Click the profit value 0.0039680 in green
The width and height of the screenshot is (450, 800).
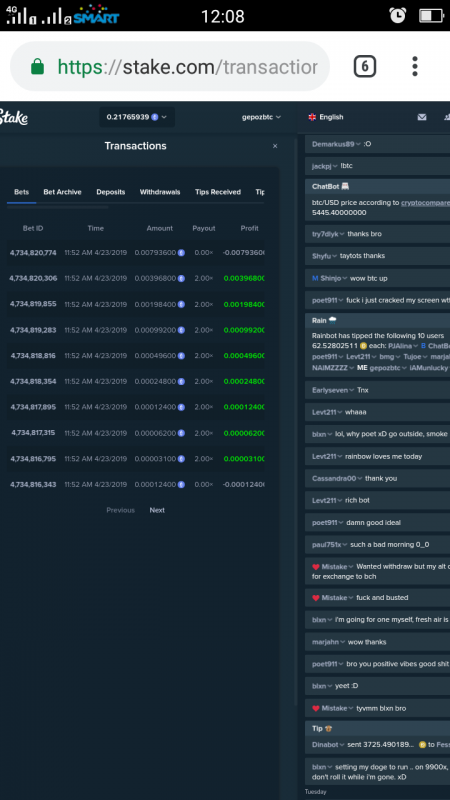click(244, 279)
